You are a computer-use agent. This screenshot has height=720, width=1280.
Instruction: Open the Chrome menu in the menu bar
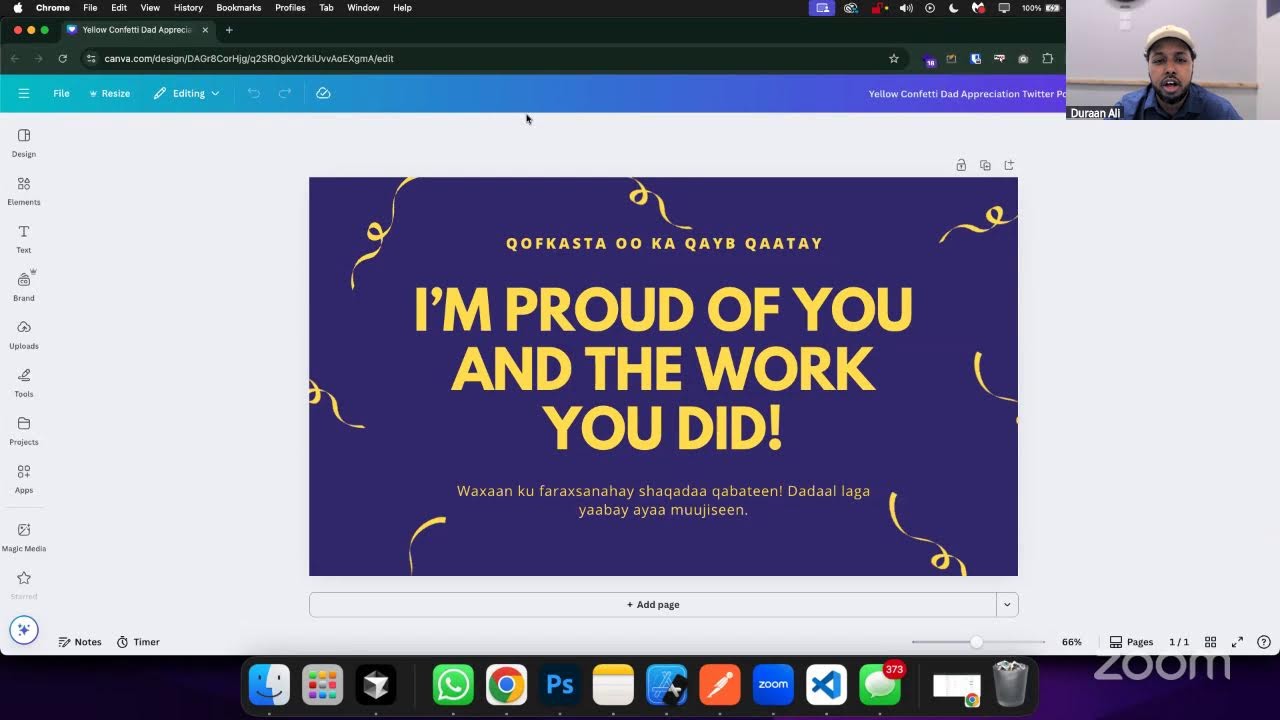click(53, 8)
